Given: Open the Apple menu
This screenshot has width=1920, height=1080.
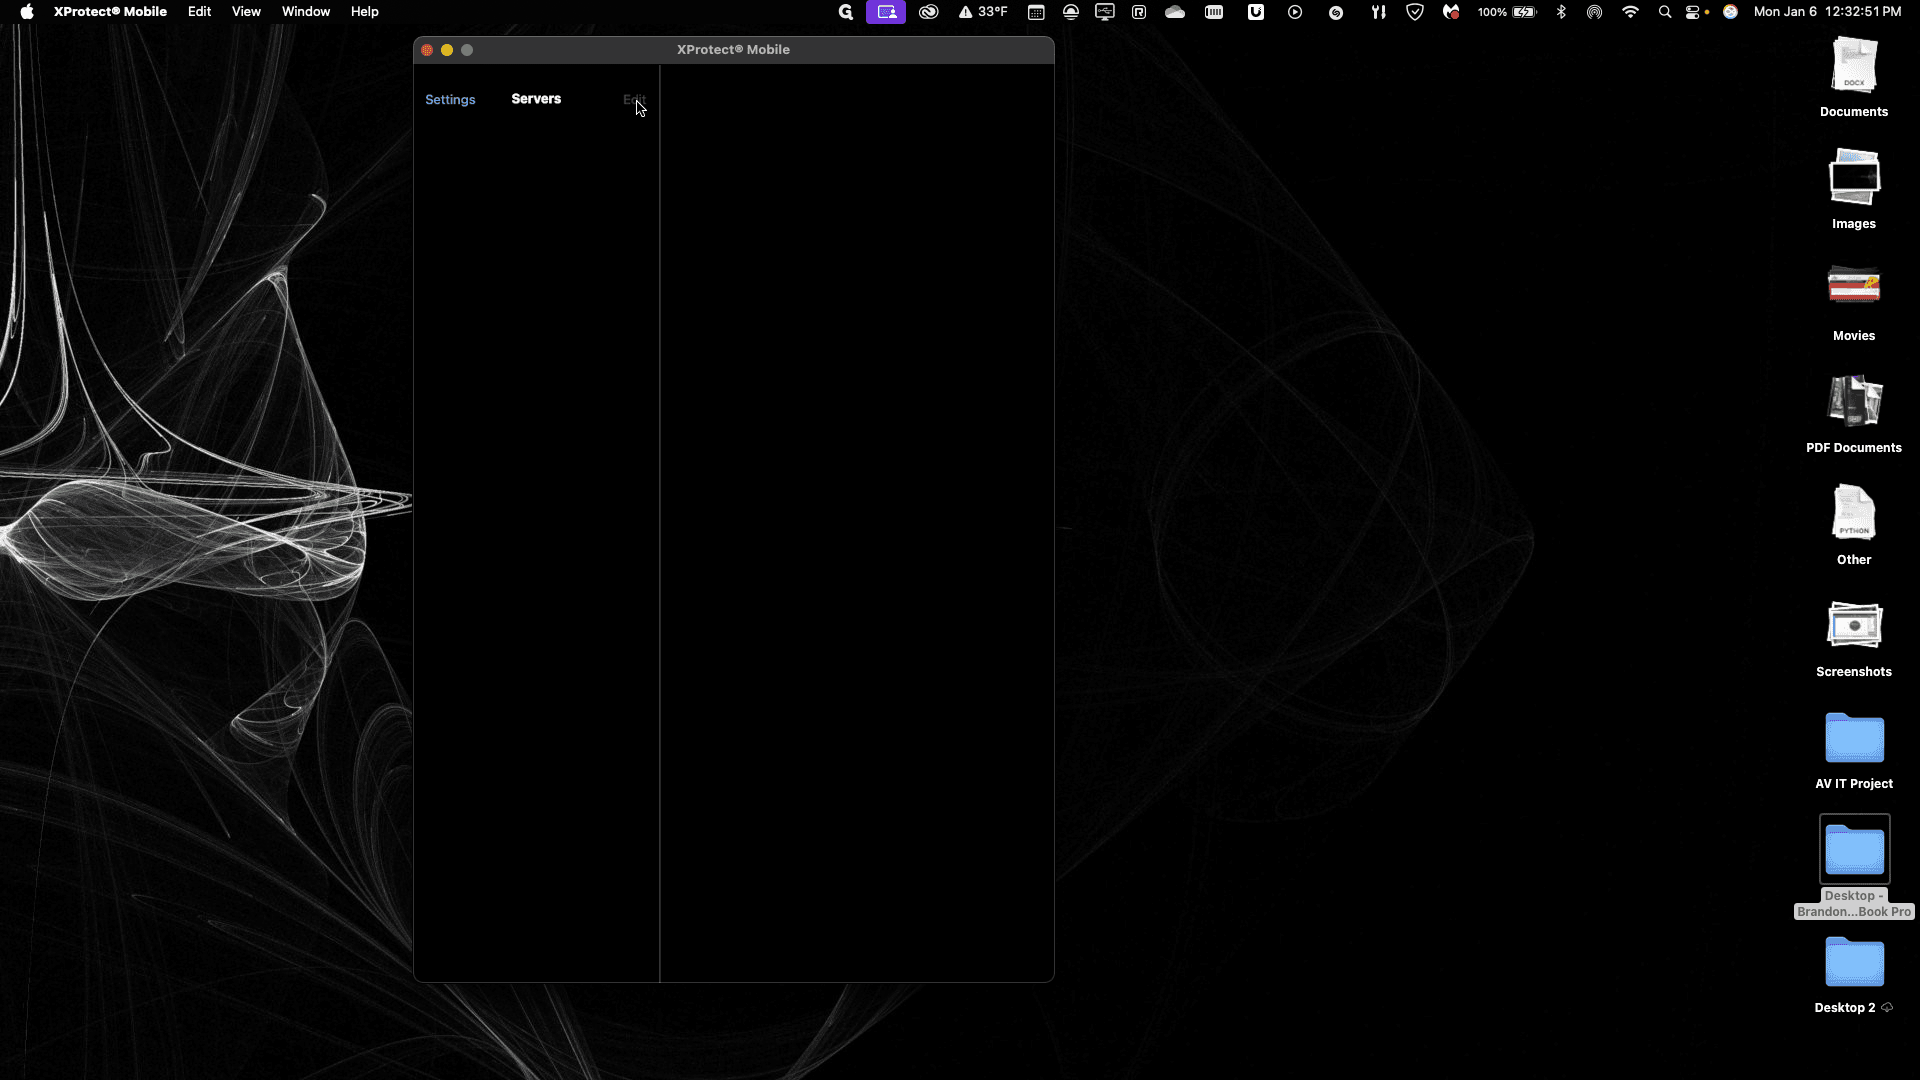Looking at the screenshot, I should (x=27, y=12).
